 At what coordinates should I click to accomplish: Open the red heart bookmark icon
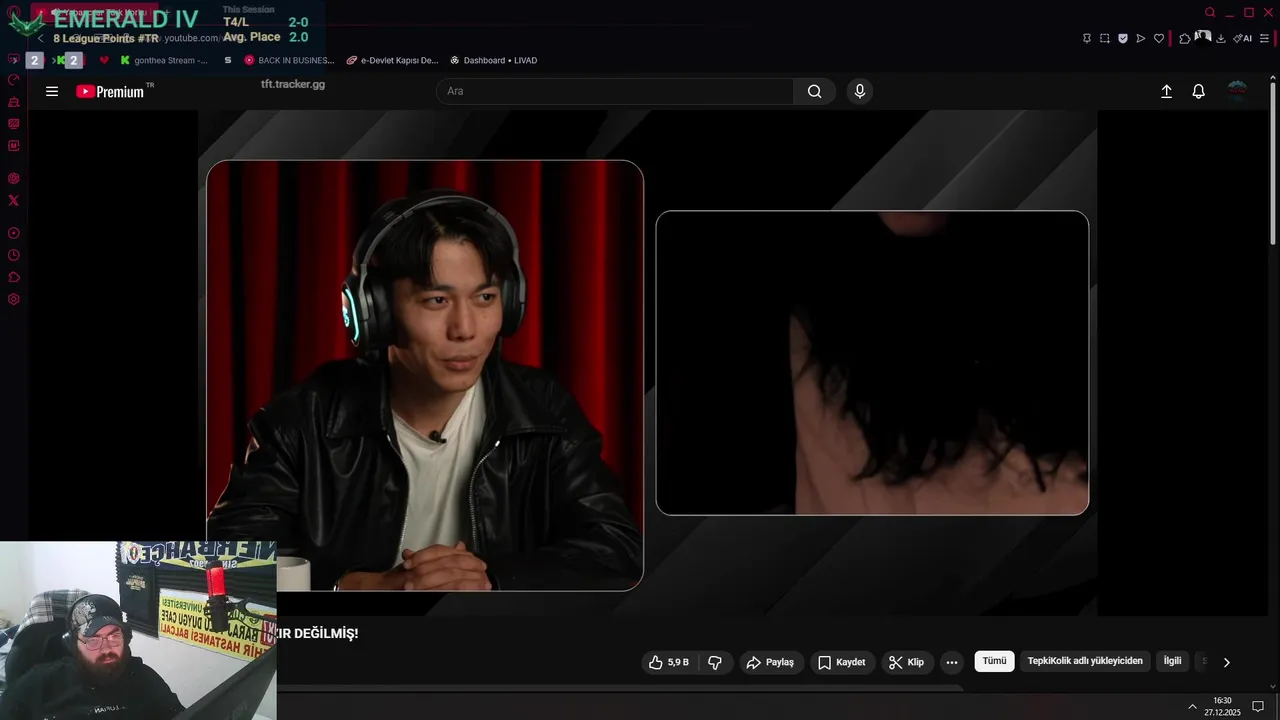pos(104,60)
